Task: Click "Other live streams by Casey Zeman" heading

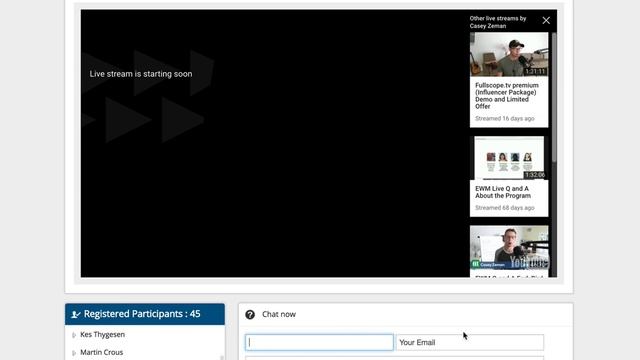Action: (x=498, y=22)
